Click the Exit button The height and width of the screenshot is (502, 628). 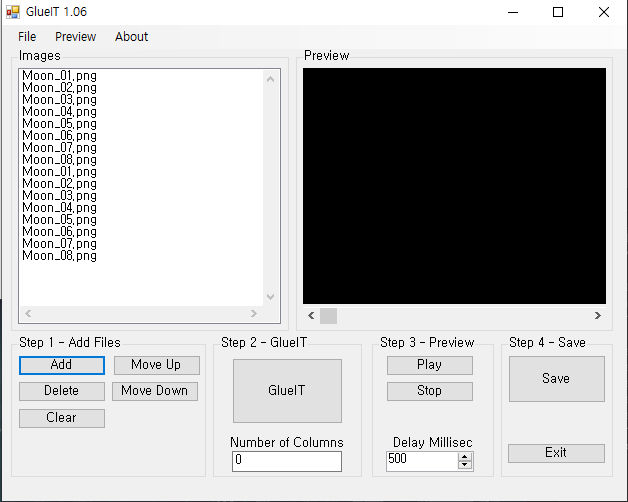click(x=556, y=453)
